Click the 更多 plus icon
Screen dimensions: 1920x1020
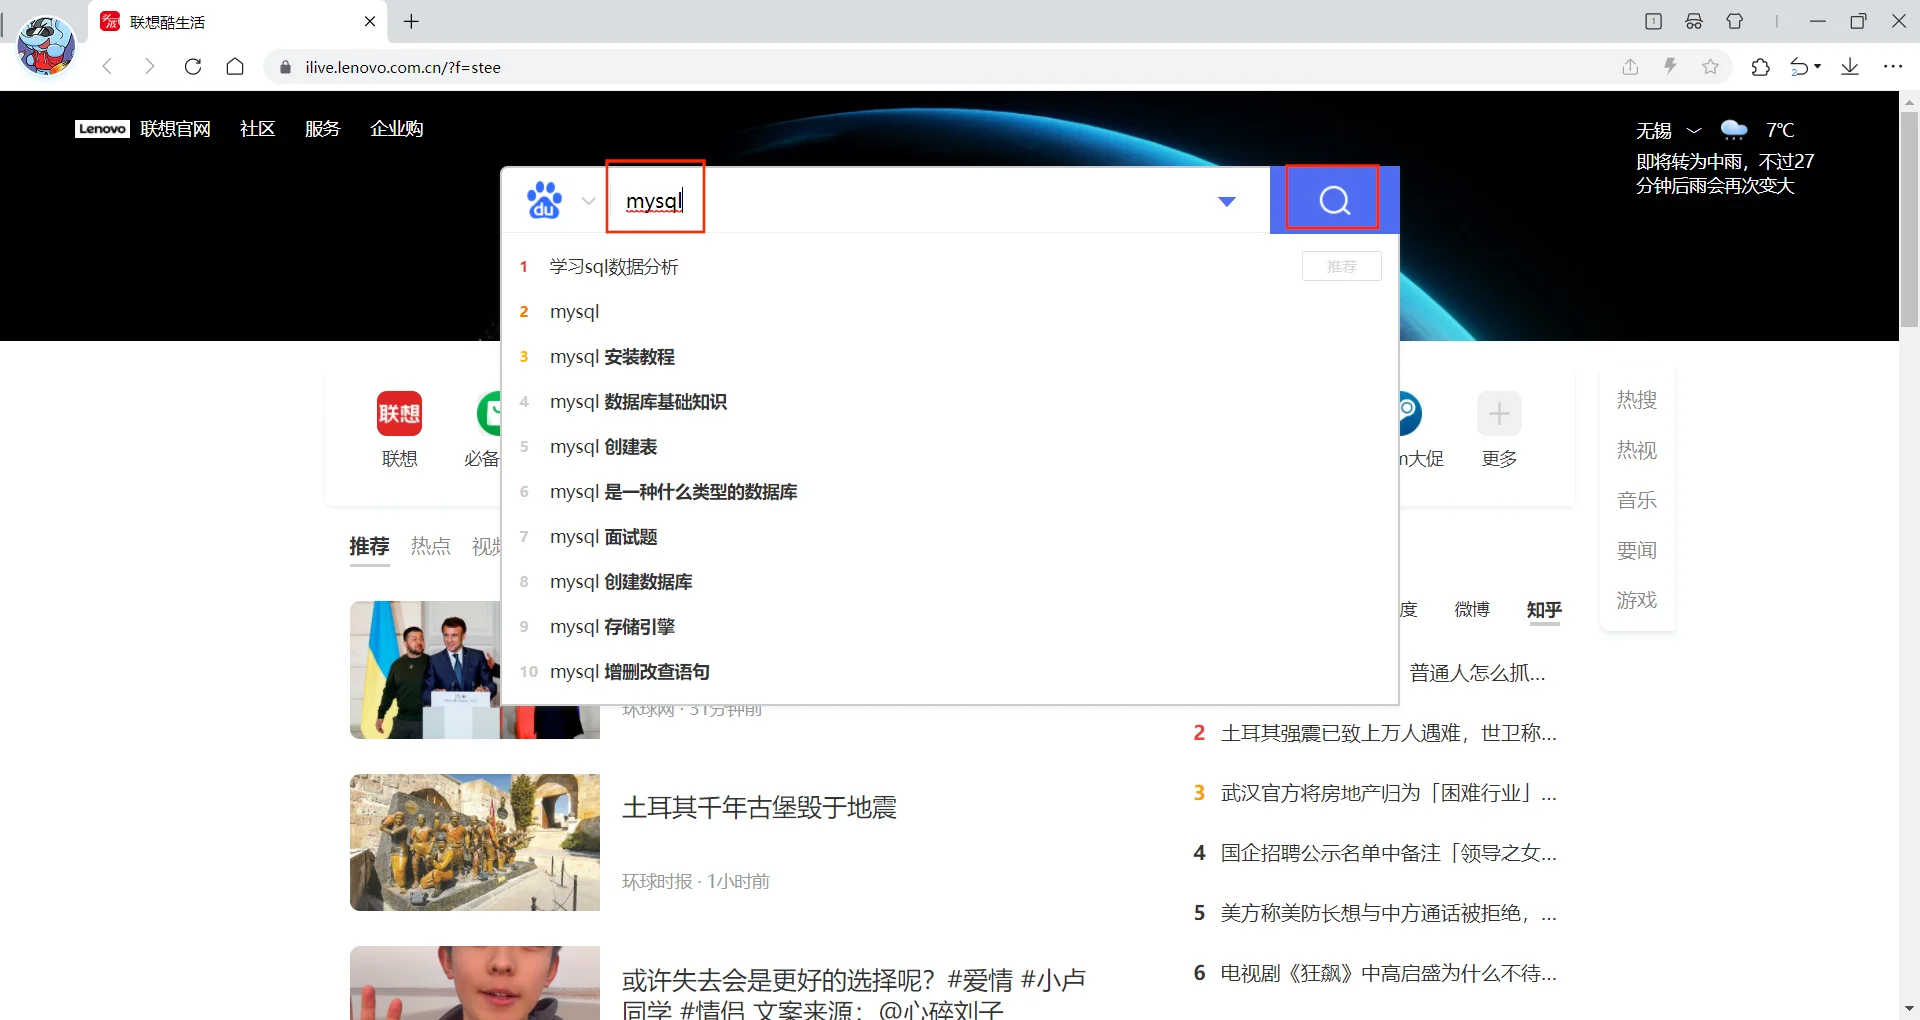(1497, 414)
